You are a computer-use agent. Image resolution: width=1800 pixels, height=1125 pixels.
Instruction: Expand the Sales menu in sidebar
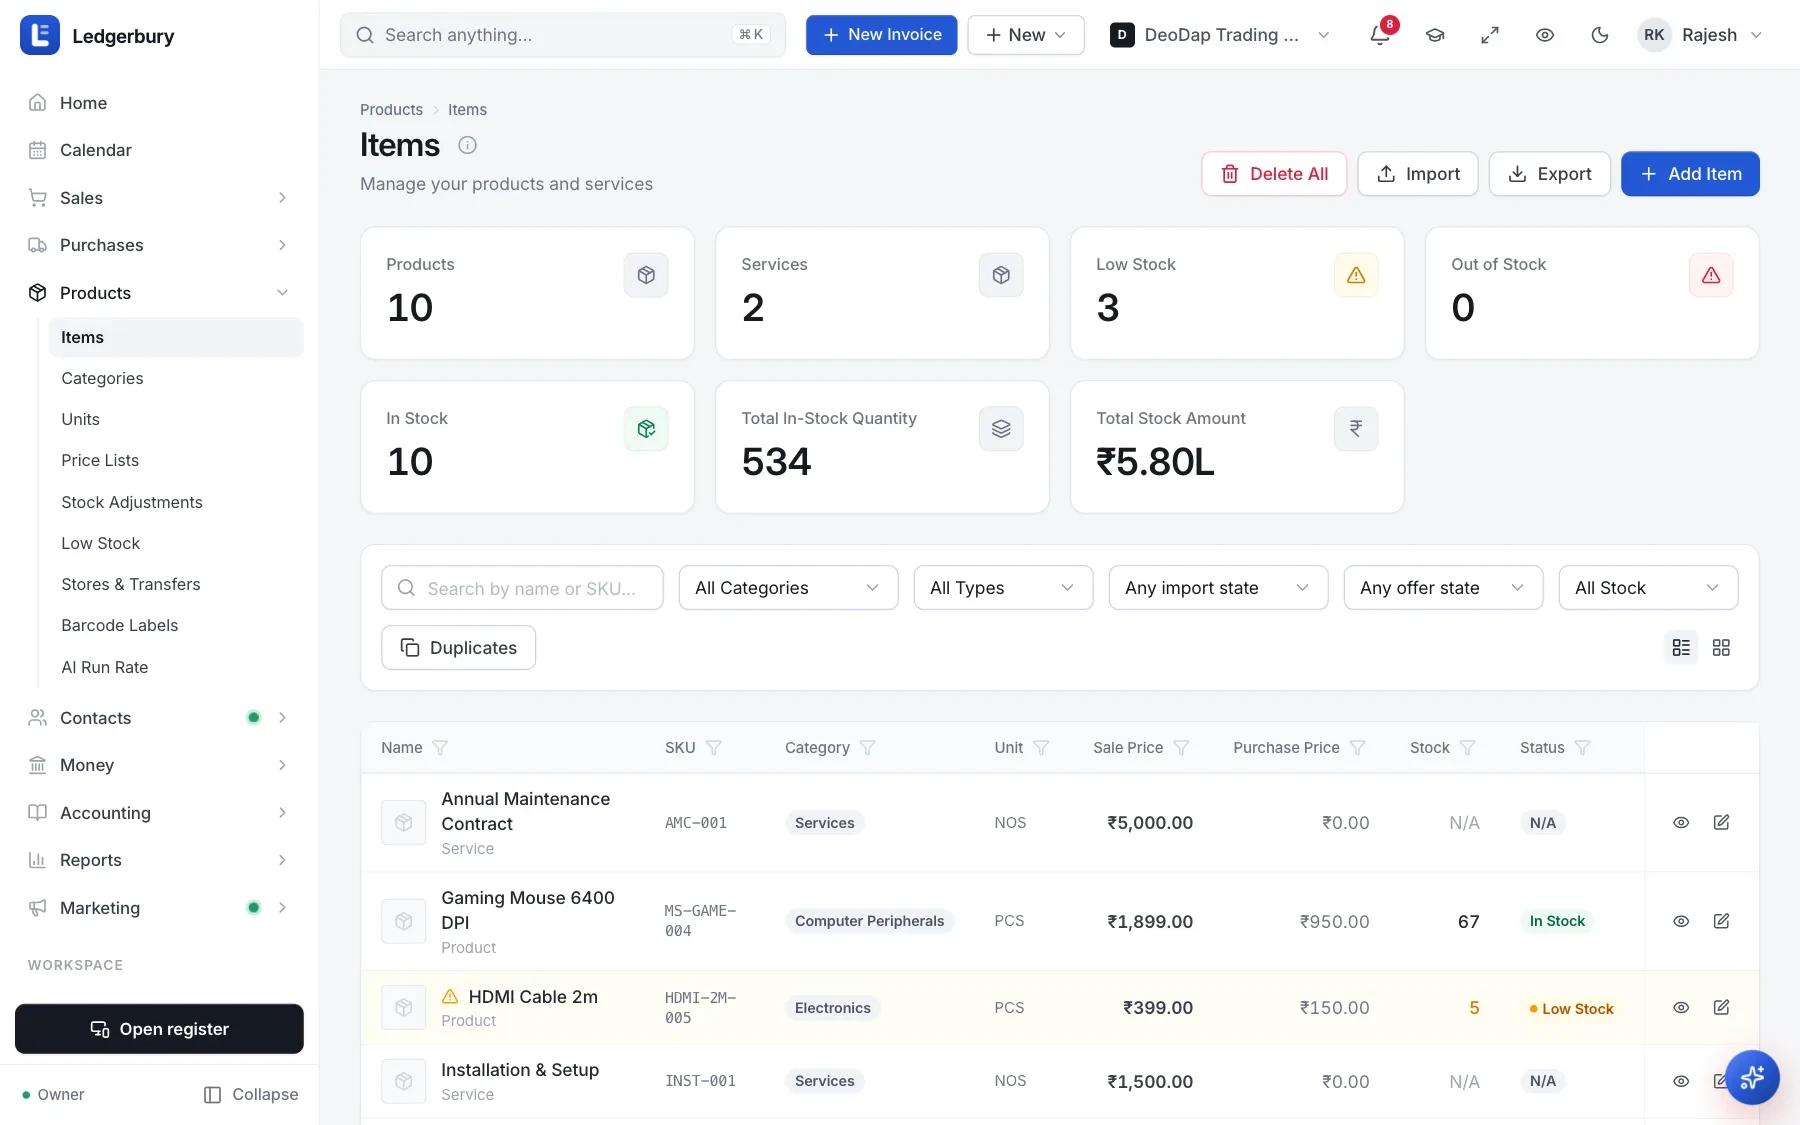[160, 198]
